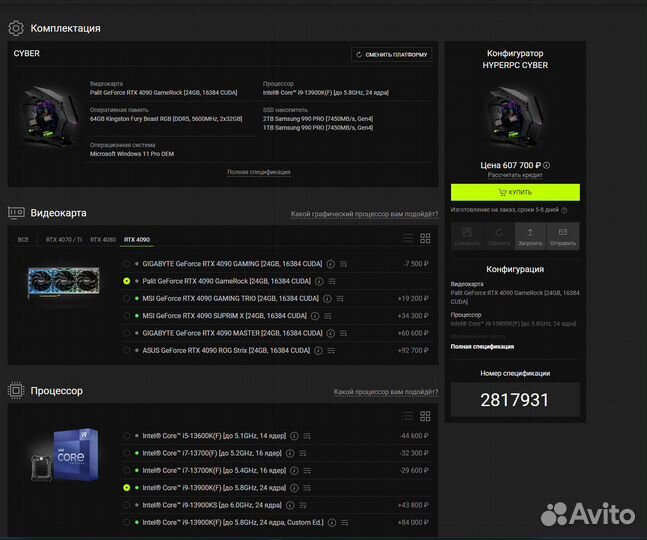Click the Сменить платформу button
The height and width of the screenshot is (540, 647).
[x=392, y=54]
